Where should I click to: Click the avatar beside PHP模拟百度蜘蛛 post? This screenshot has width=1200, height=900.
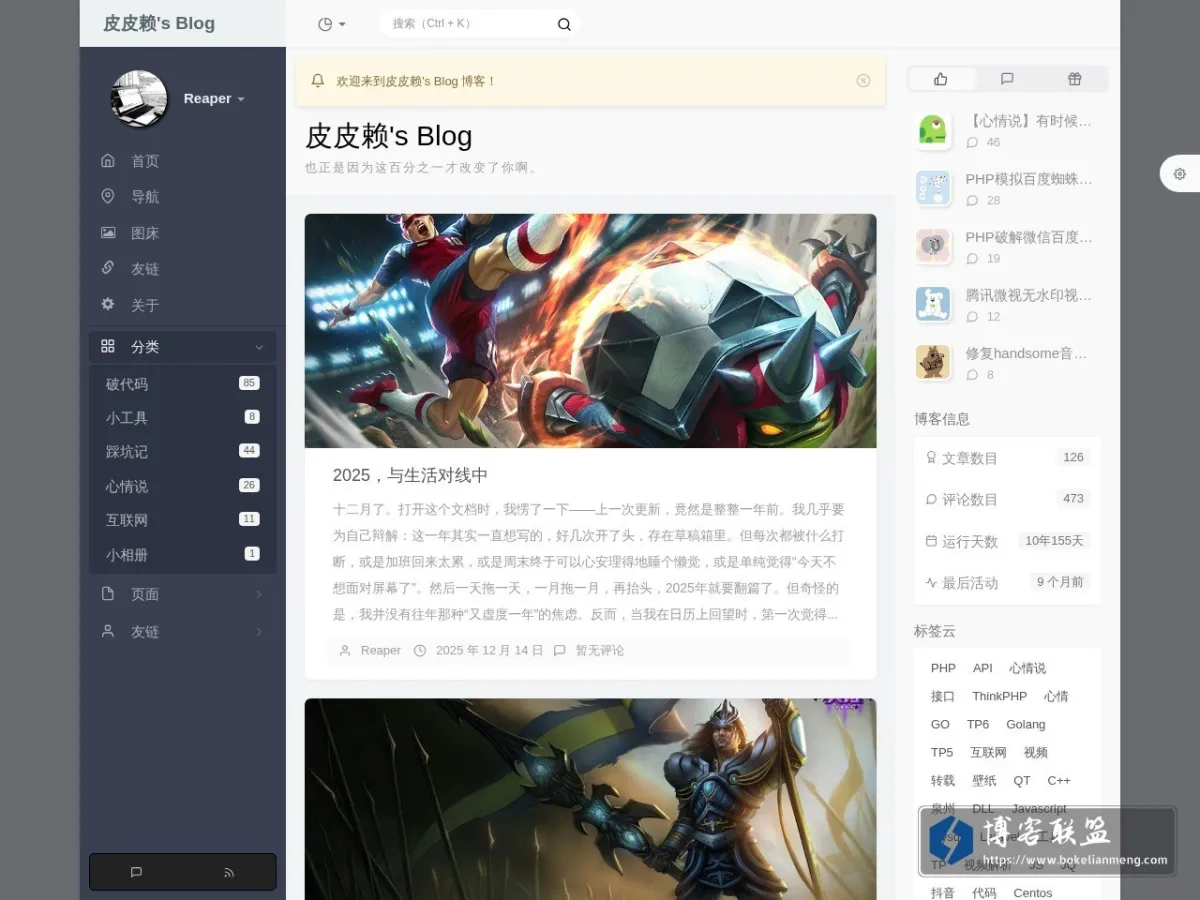tap(933, 189)
